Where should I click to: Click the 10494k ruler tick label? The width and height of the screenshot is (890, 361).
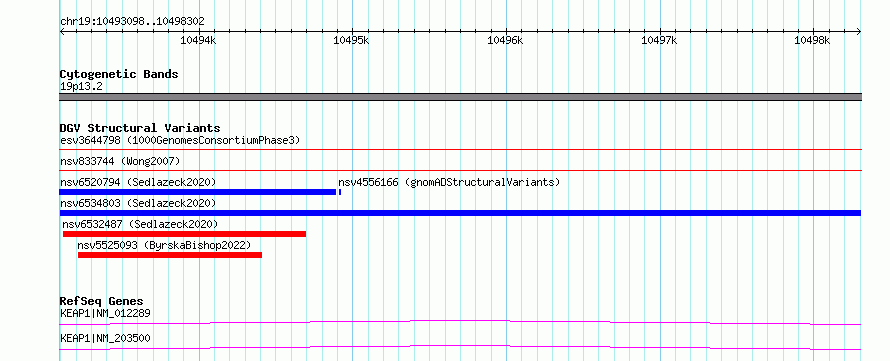(x=198, y=40)
